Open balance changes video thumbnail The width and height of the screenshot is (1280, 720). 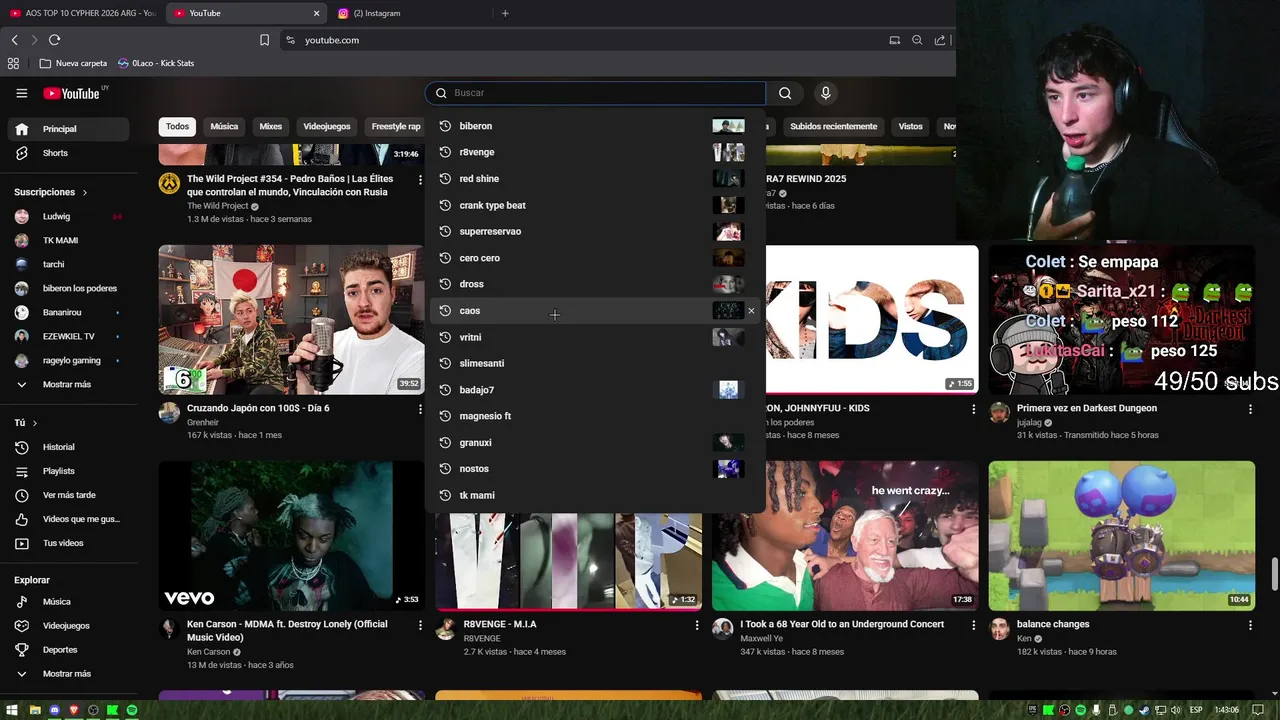pos(1121,536)
